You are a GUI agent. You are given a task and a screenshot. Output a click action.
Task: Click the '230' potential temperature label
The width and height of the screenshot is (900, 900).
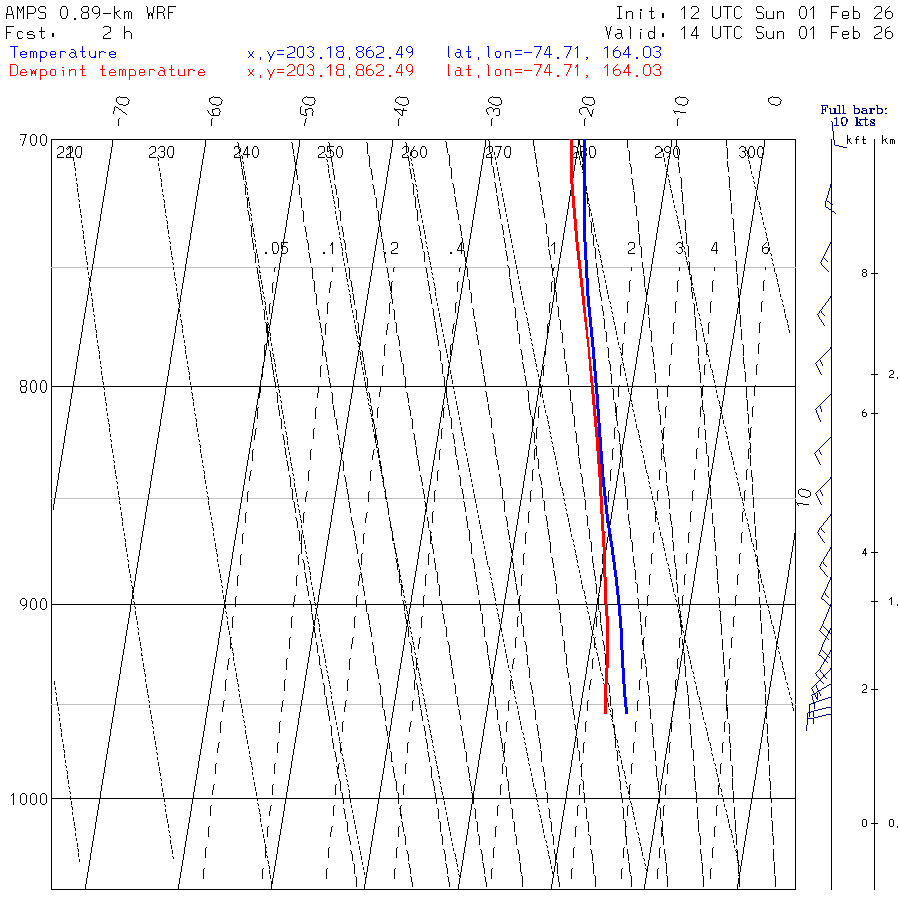click(x=161, y=153)
